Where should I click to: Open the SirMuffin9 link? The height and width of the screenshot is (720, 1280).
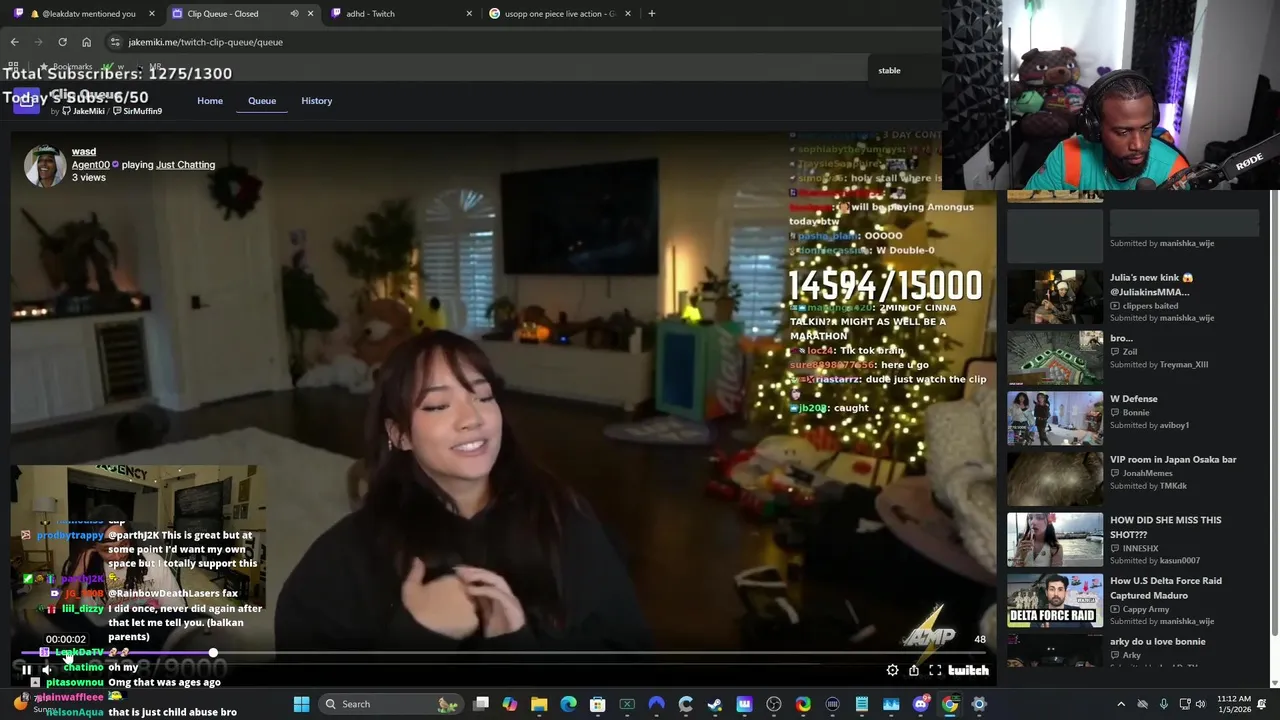pyautogui.click(x=138, y=111)
